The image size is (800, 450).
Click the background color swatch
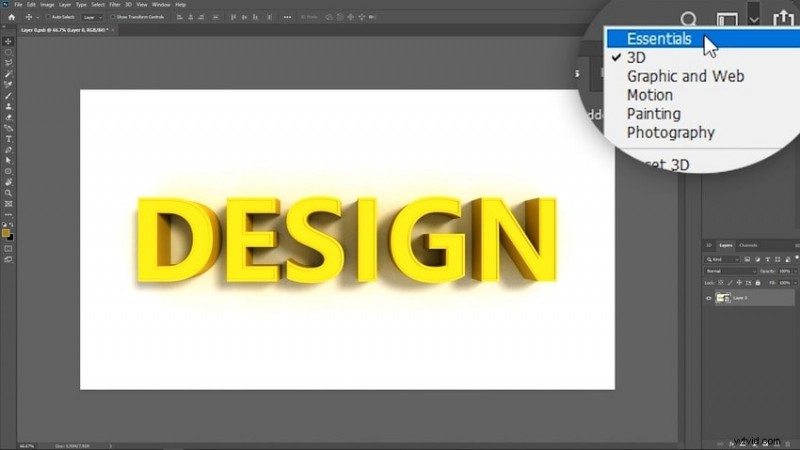pyautogui.click(x=11, y=237)
